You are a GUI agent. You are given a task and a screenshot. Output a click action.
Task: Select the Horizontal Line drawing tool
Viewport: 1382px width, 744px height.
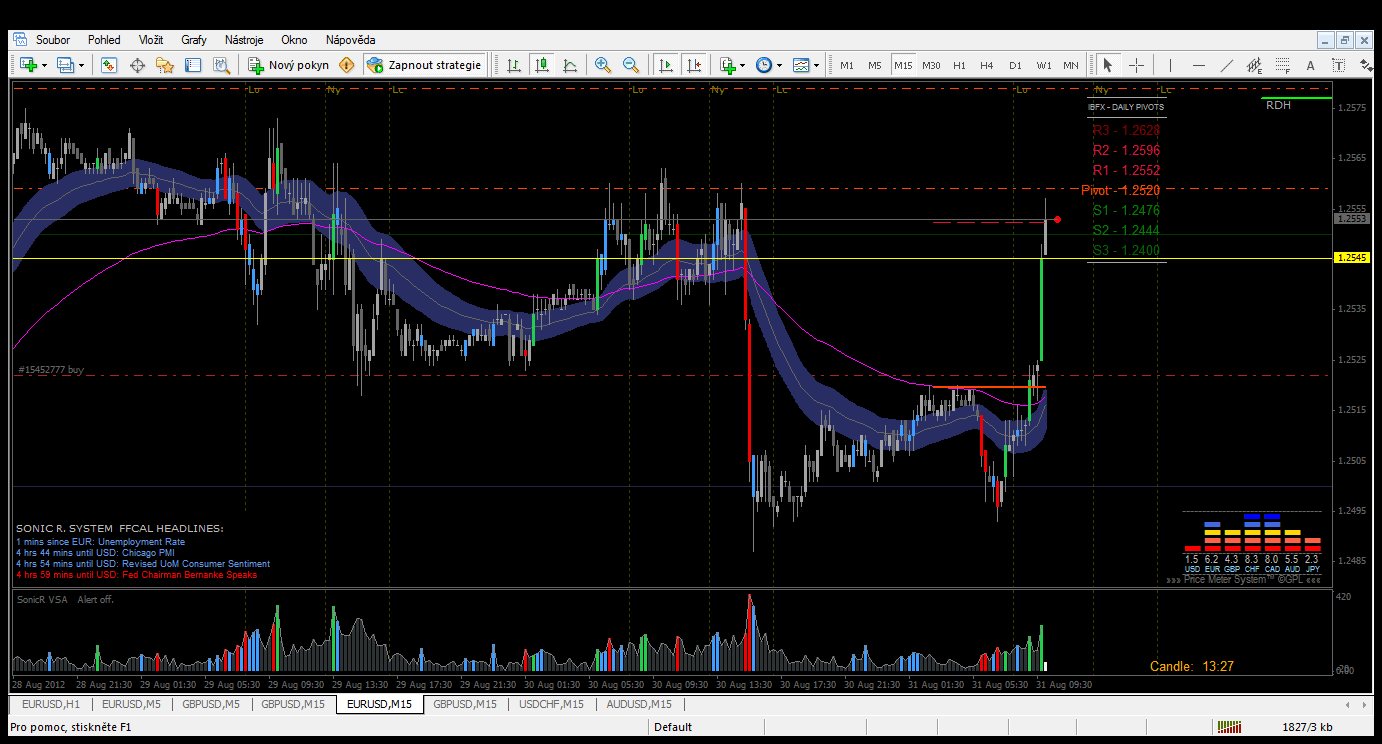[1199, 65]
